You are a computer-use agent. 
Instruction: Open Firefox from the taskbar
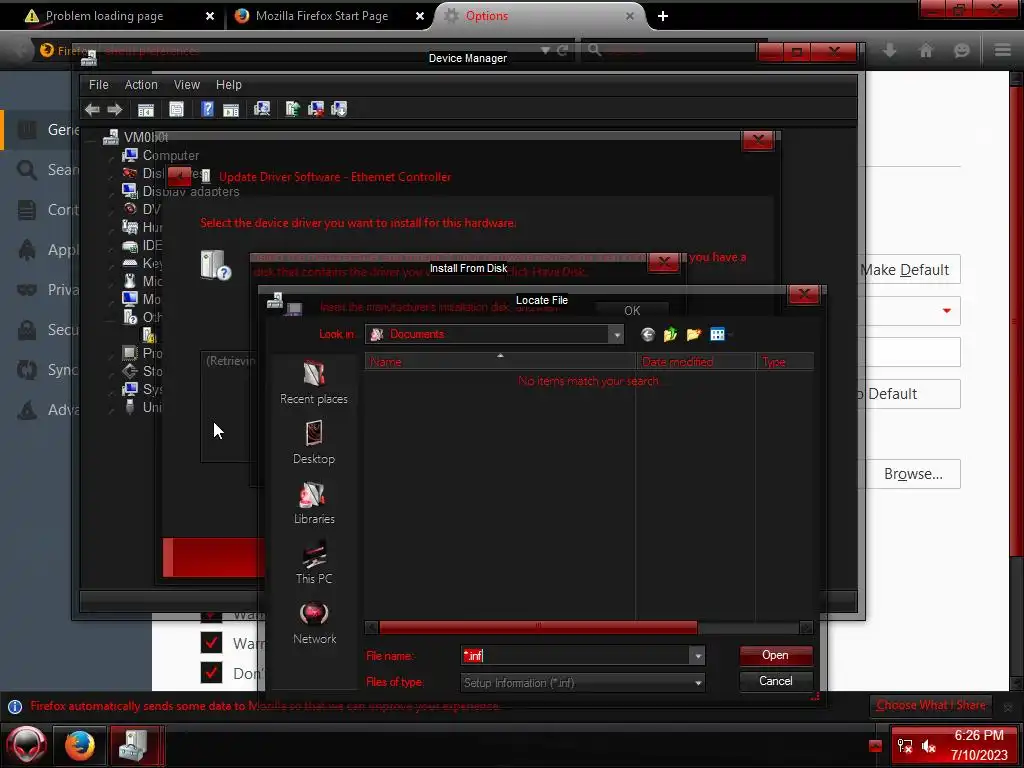tap(79, 745)
